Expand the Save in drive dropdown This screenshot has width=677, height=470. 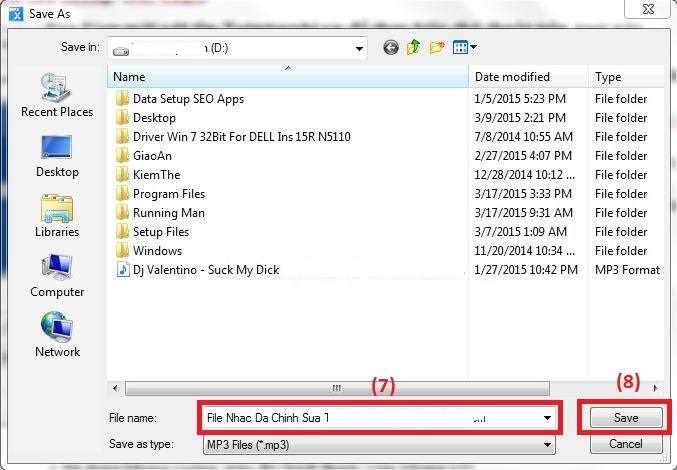tap(359, 47)
